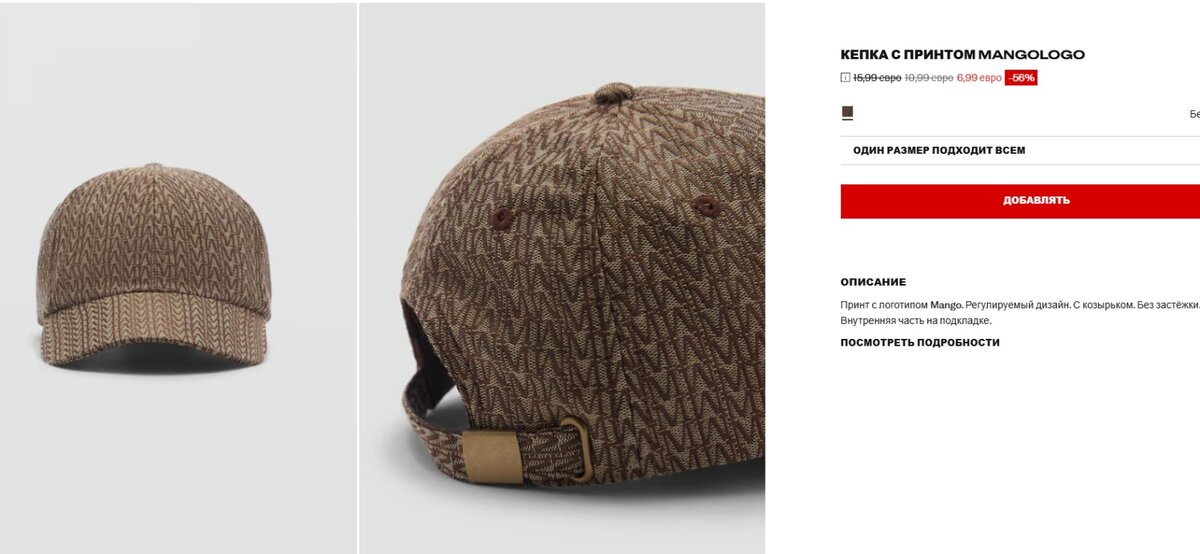Open the ПОСМОТРЕТЬ ПОДРОБНОСТИ link

(x=920, y=342)
